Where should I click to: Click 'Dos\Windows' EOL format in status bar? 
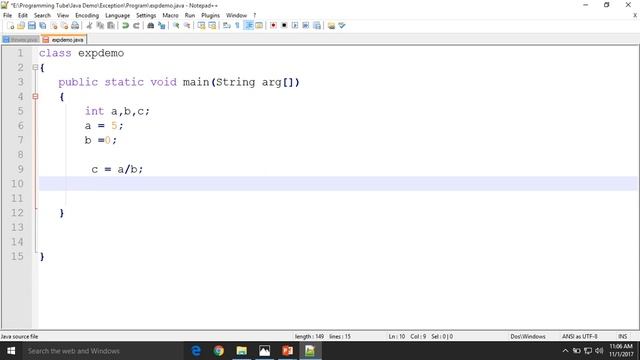click(x=528, y=337)
